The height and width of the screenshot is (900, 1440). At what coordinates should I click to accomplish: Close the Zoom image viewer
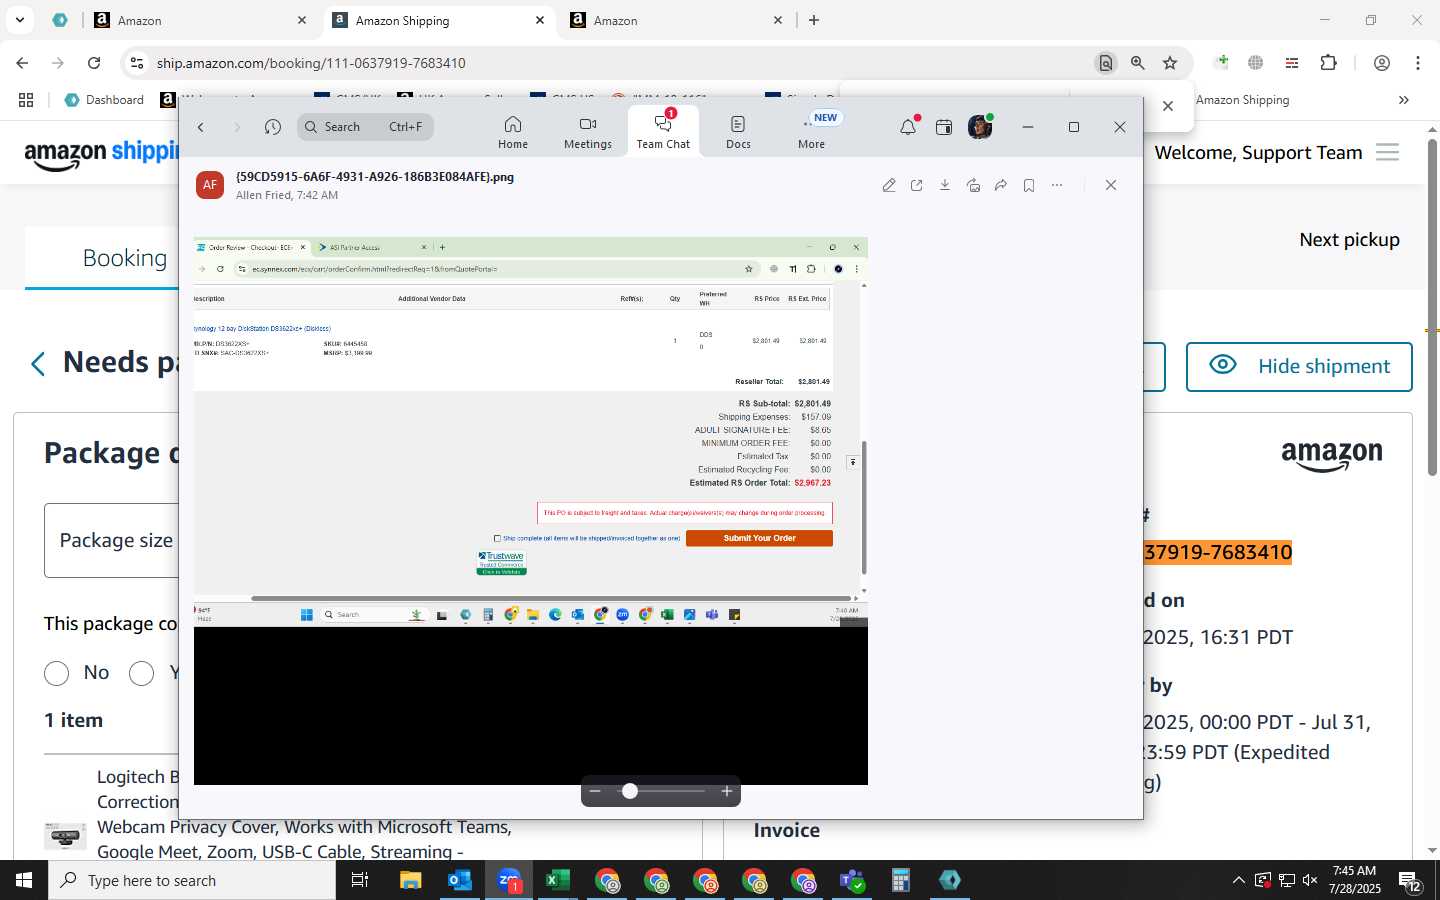(1111, 185)
